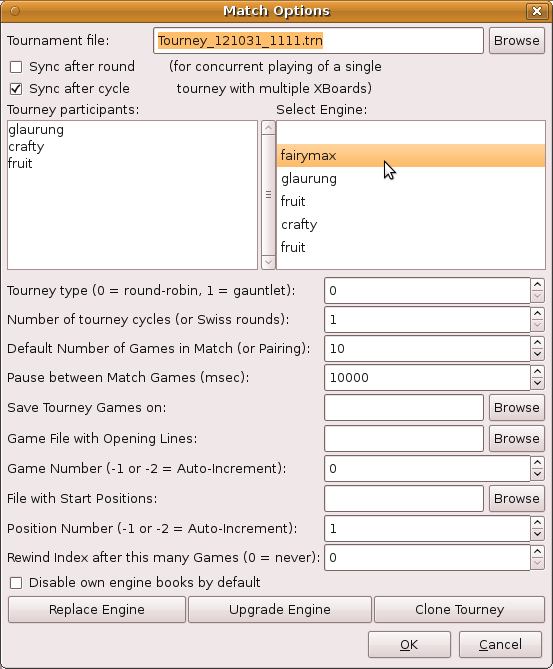553x669 pixels.
Task: Browse for Save Tourney Games file
Action: click(x=517, y=407)
